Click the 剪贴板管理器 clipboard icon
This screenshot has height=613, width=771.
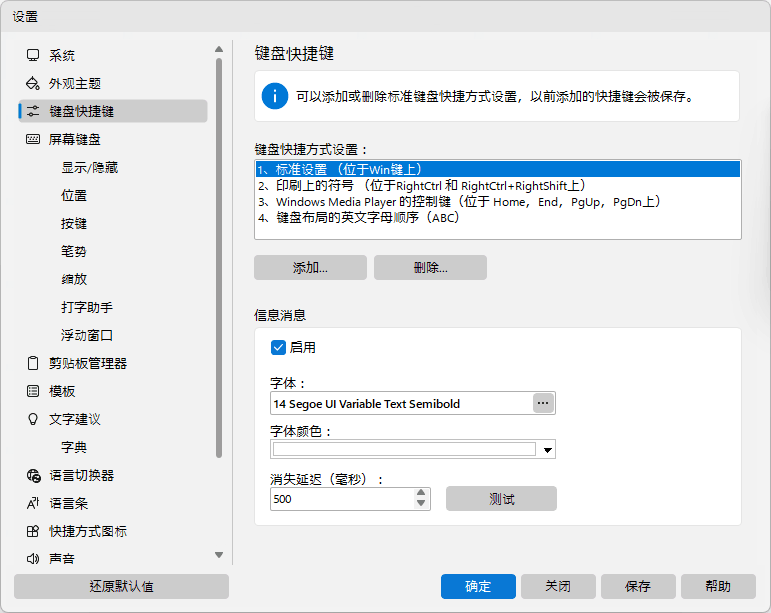click(33, 363)
